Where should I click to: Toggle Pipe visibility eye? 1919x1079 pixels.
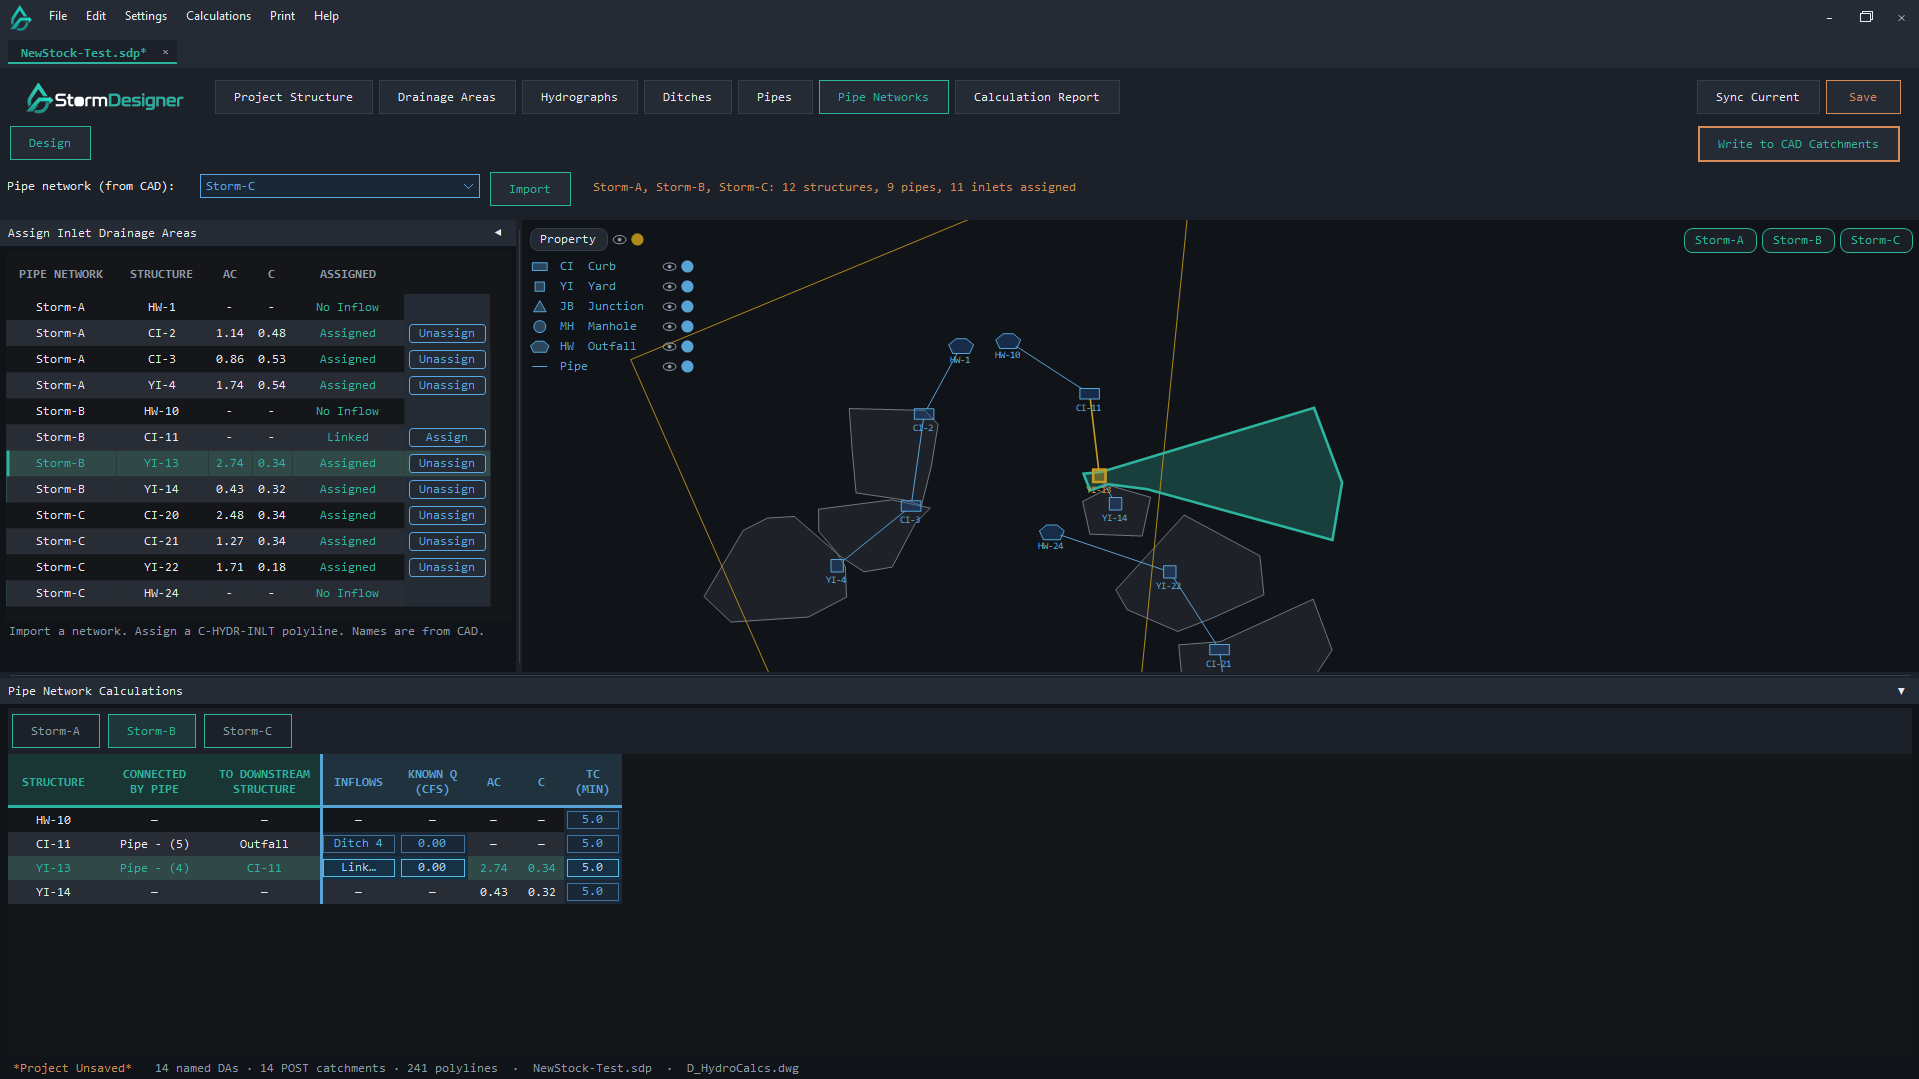[x=669, y=367]
